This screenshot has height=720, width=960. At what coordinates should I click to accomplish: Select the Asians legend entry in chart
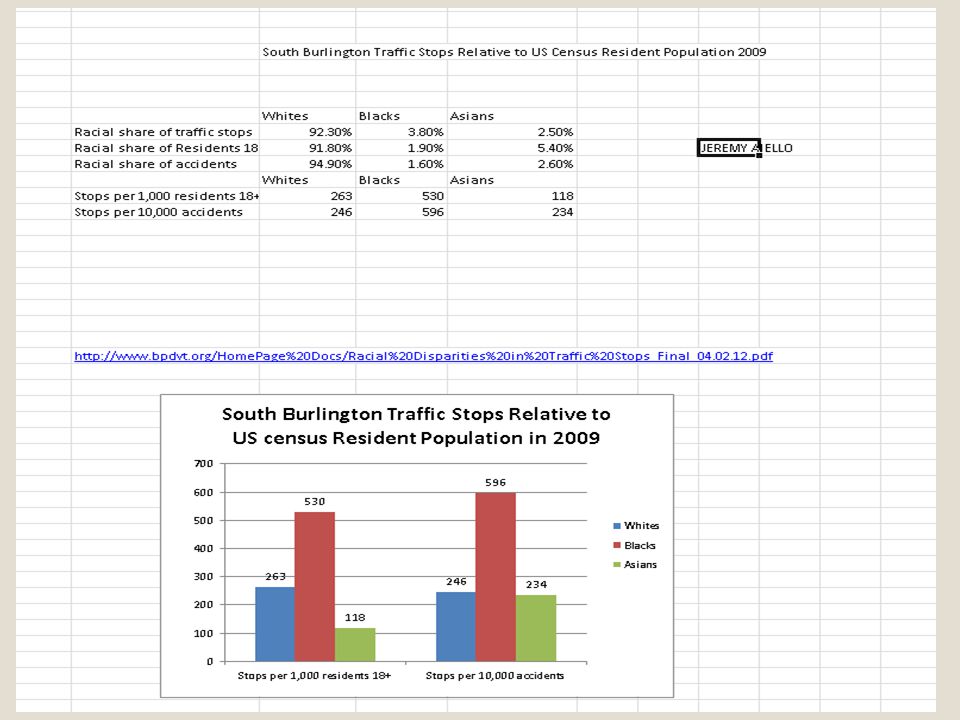pyautogui.click(x=635, y=564)
